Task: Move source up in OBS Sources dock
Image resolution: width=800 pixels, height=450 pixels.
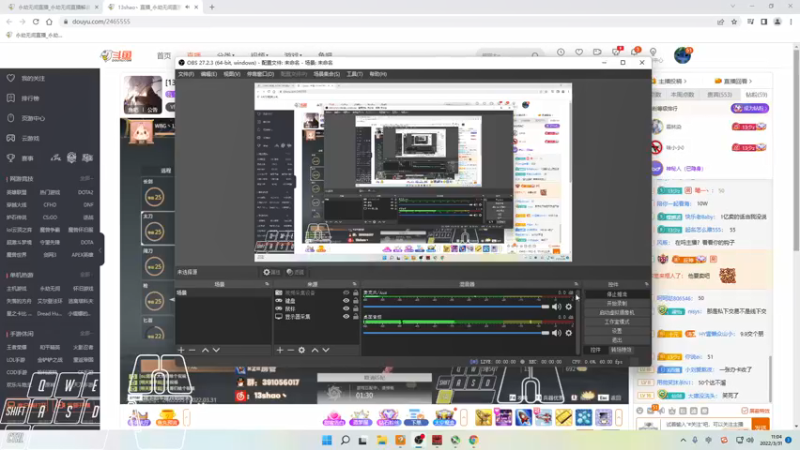Action: click(315, 350)
